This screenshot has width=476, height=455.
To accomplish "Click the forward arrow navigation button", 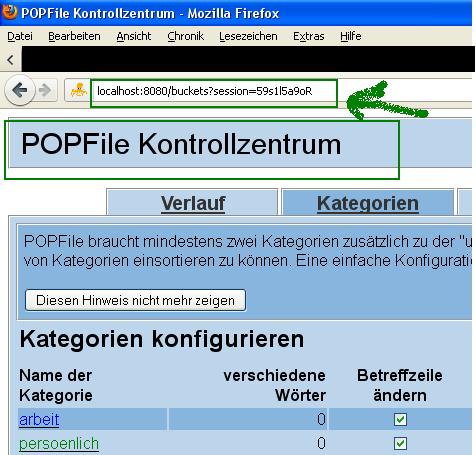I will coord(45,90).
